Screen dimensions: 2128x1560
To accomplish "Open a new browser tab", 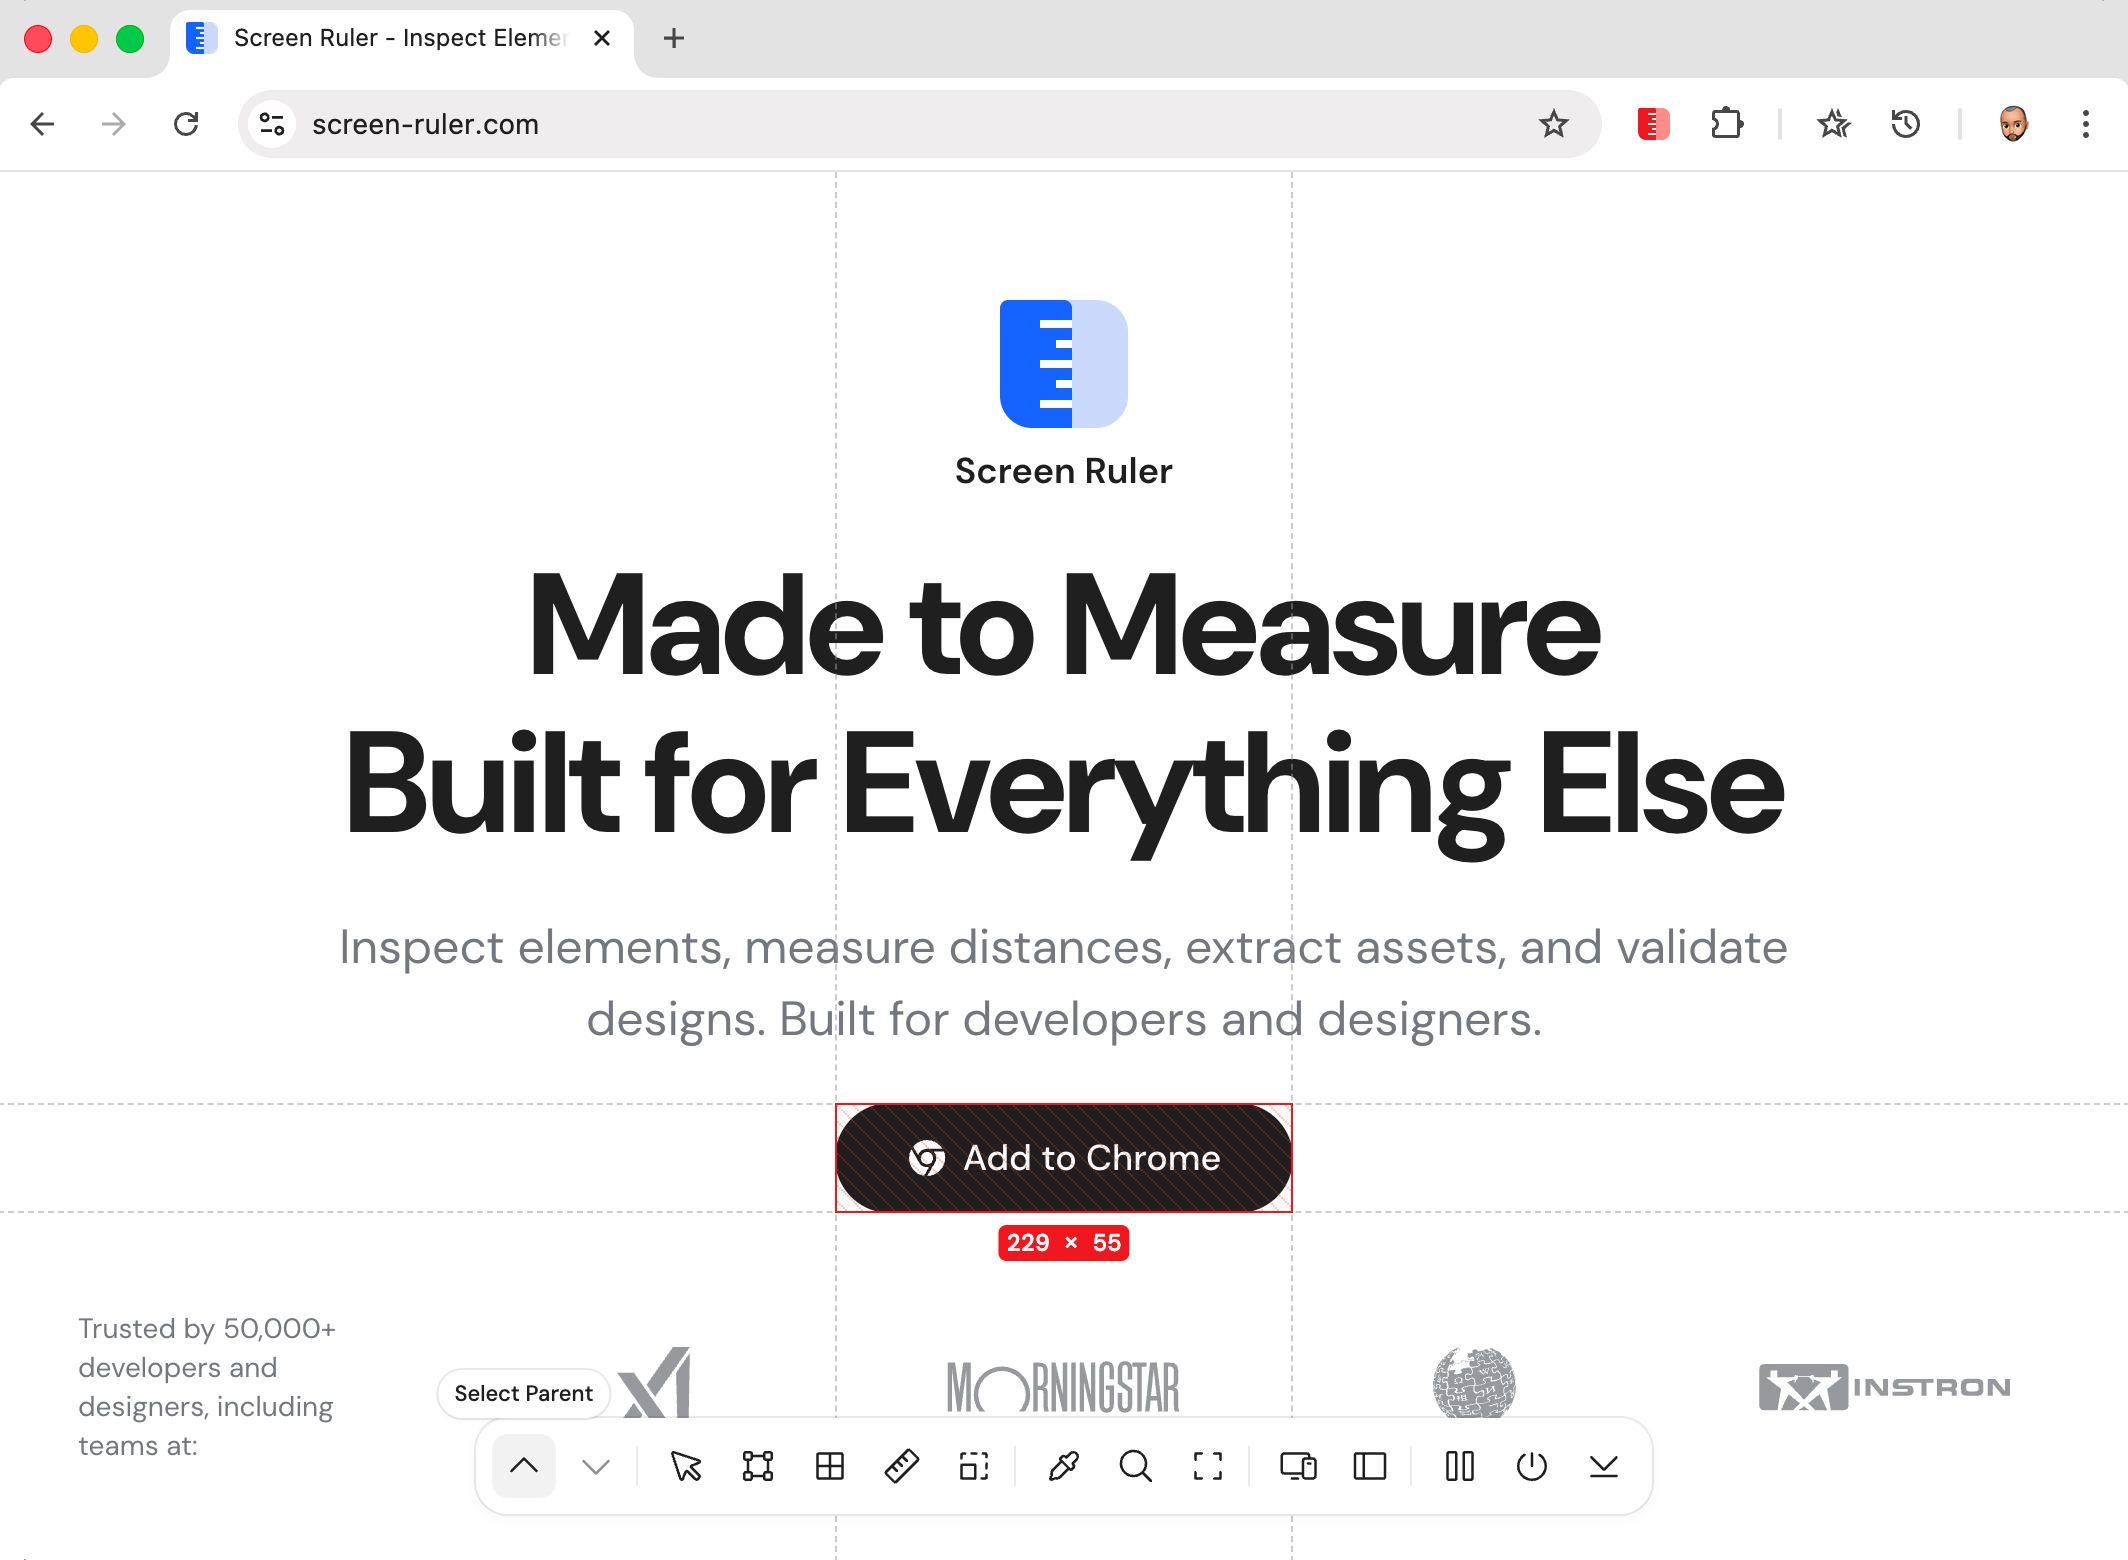I will click(674, 38).
